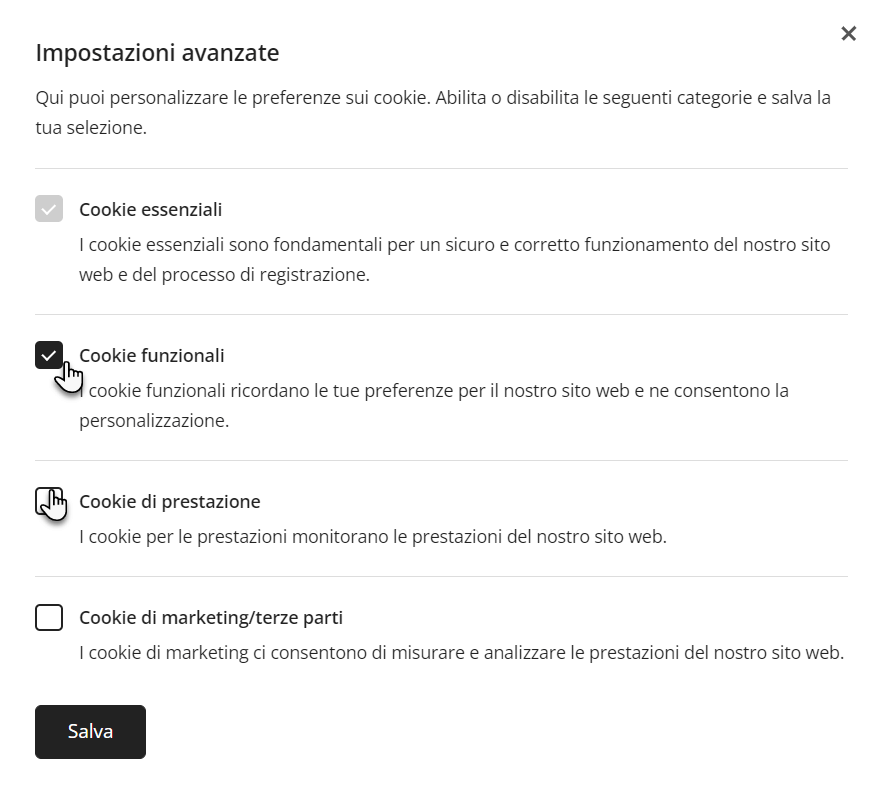Viewport: 880px width, 789px height.
Task: Click the marketing cookies description sentence
Action: (461, 653)
